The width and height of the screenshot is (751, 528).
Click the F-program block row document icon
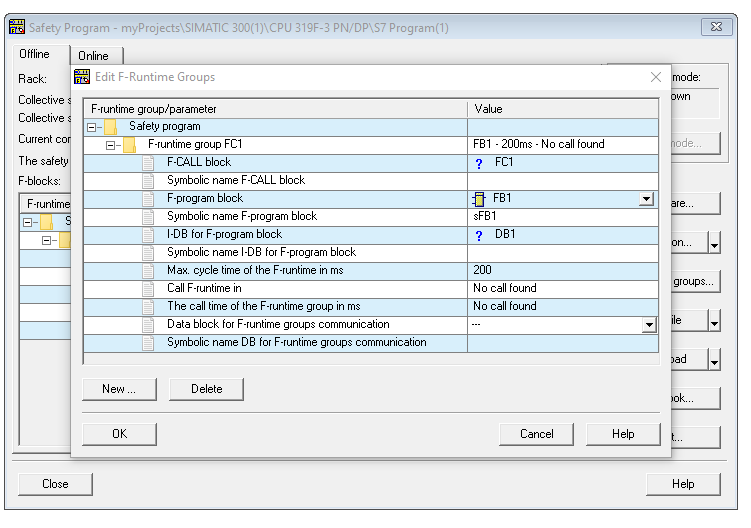[x=148, y=199]
